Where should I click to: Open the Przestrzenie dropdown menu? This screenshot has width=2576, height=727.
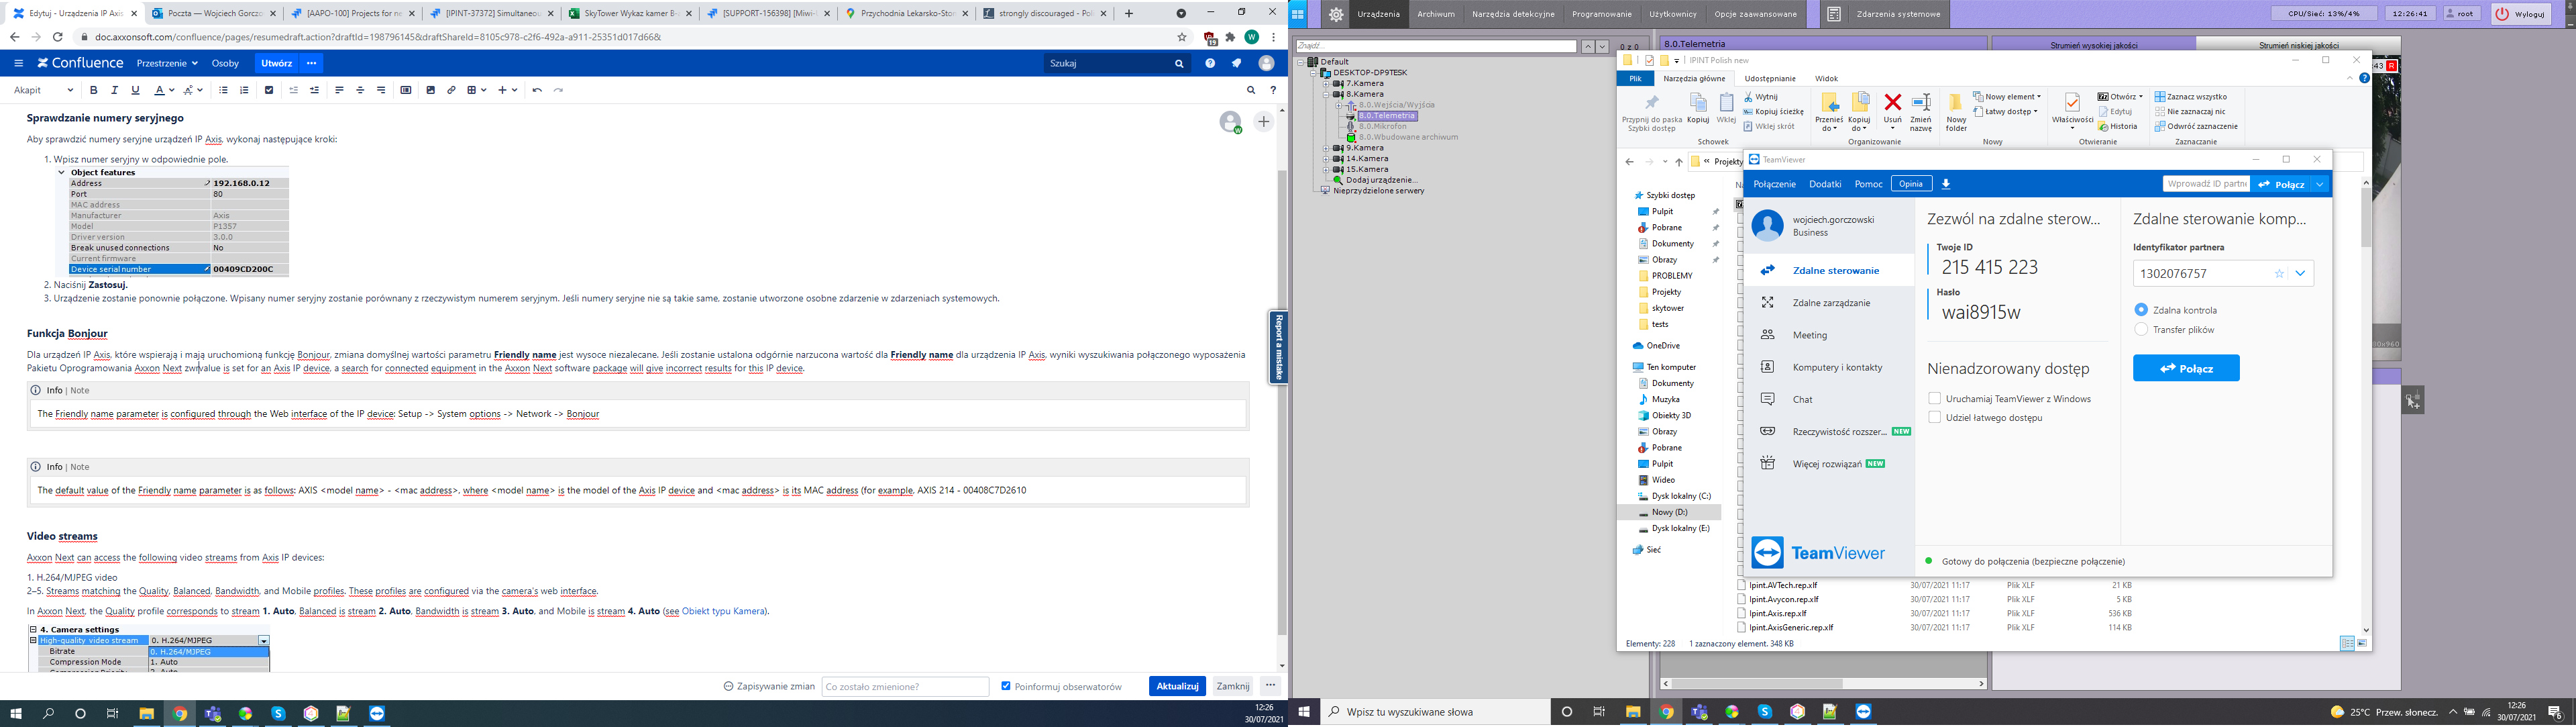pos(166,63)
